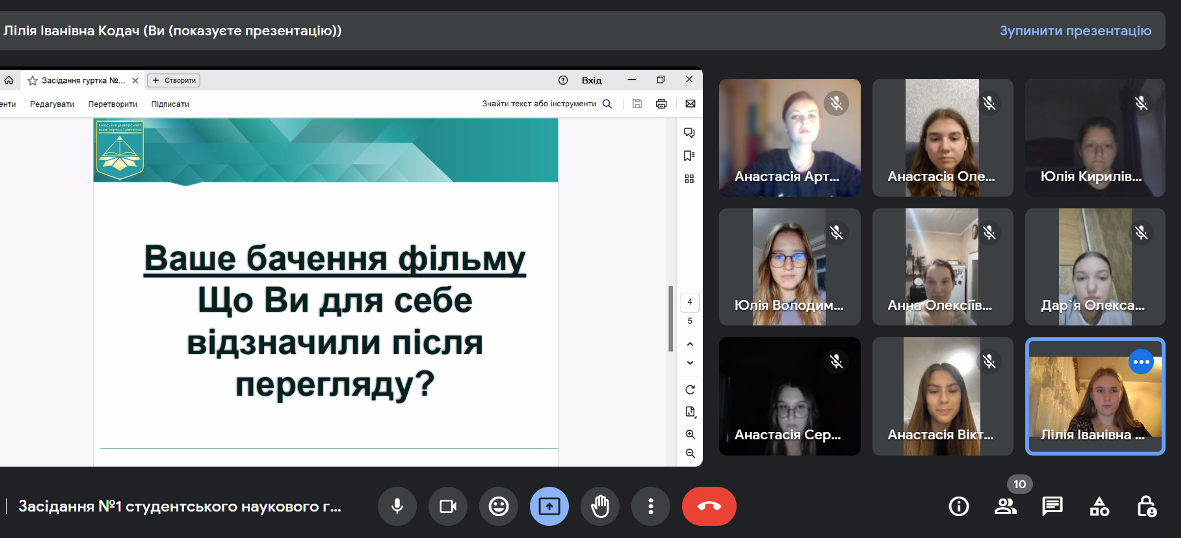Click the page number 4 field
Viewport: 1181px width, 538px height.
690,302
